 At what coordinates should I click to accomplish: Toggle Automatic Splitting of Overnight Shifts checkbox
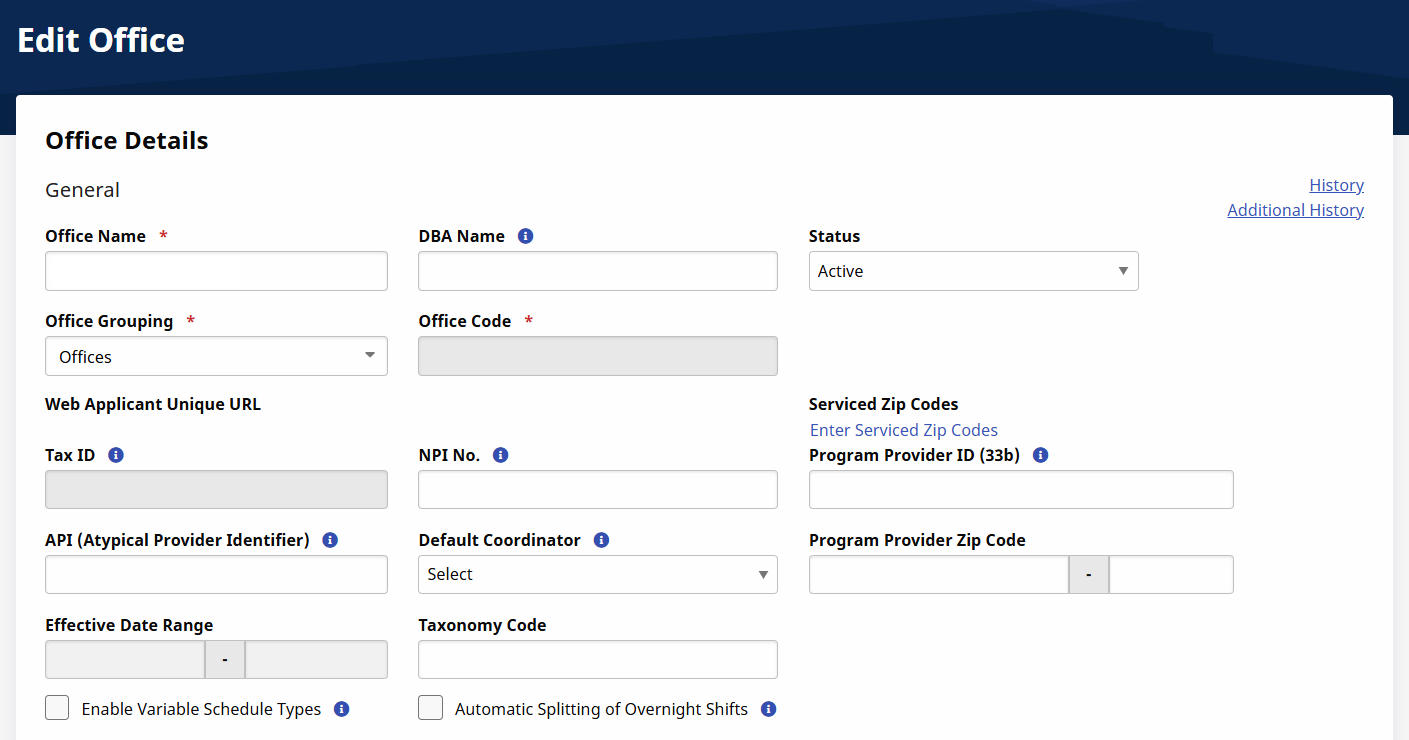pyautogui.click(x=430, y=708)
